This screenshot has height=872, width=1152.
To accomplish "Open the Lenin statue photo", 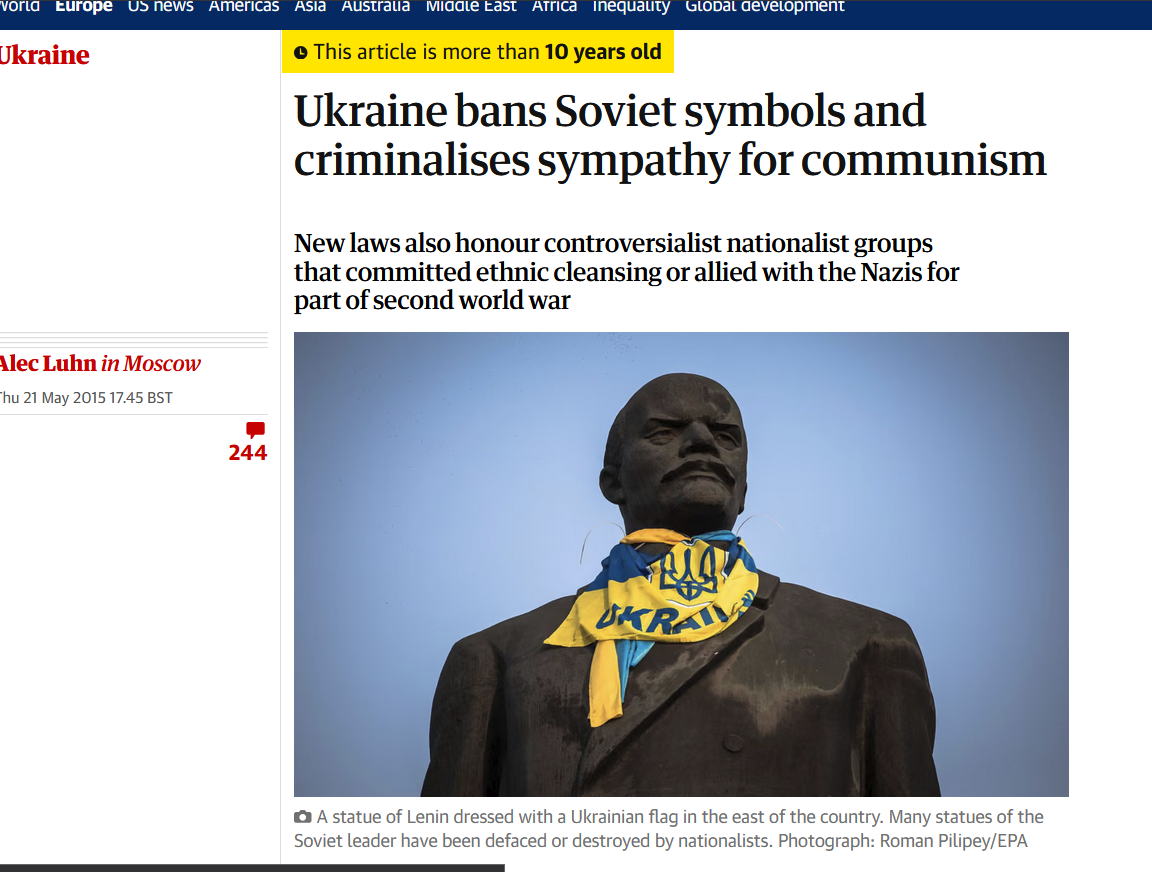I will pos(681,564).
